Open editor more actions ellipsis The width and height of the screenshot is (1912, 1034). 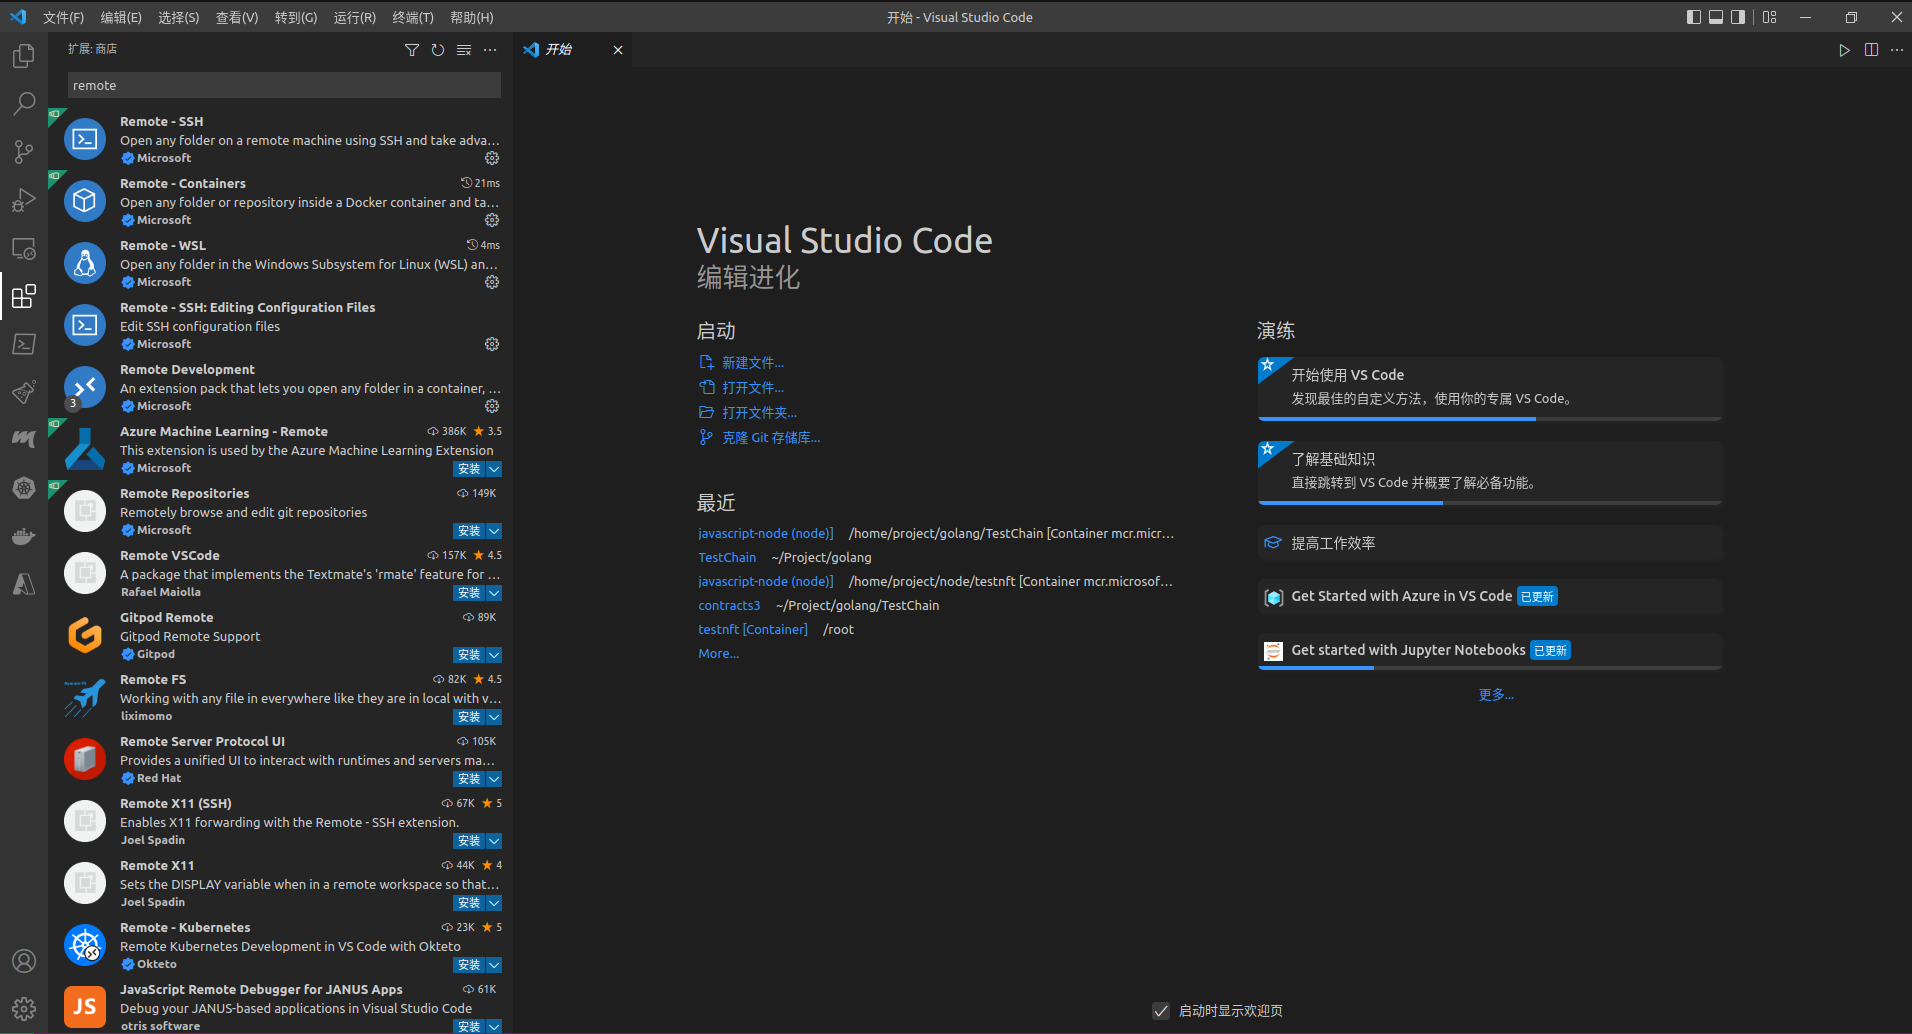click(1897, 50)
